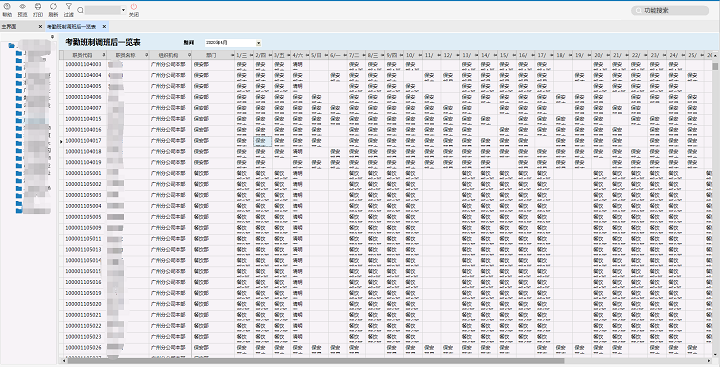Click the 打印 print icon
Image resolution: width=720 pixels, height=367 pixels.
(x=38, y=7)
